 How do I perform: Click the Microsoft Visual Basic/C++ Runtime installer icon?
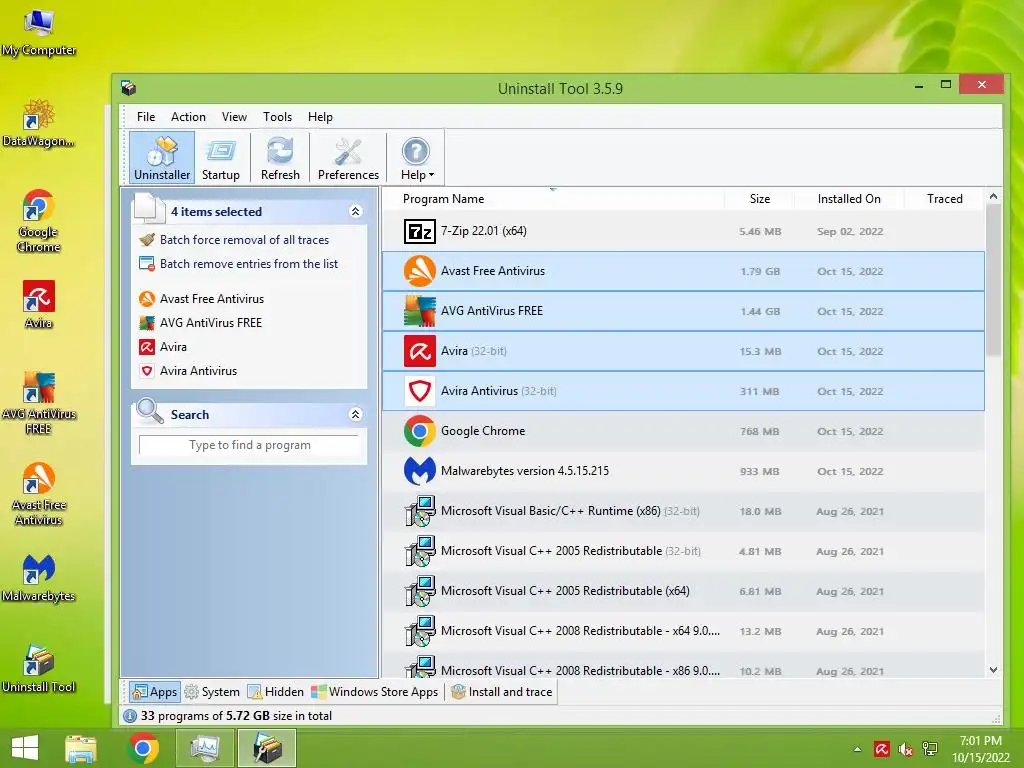[419, 511]
